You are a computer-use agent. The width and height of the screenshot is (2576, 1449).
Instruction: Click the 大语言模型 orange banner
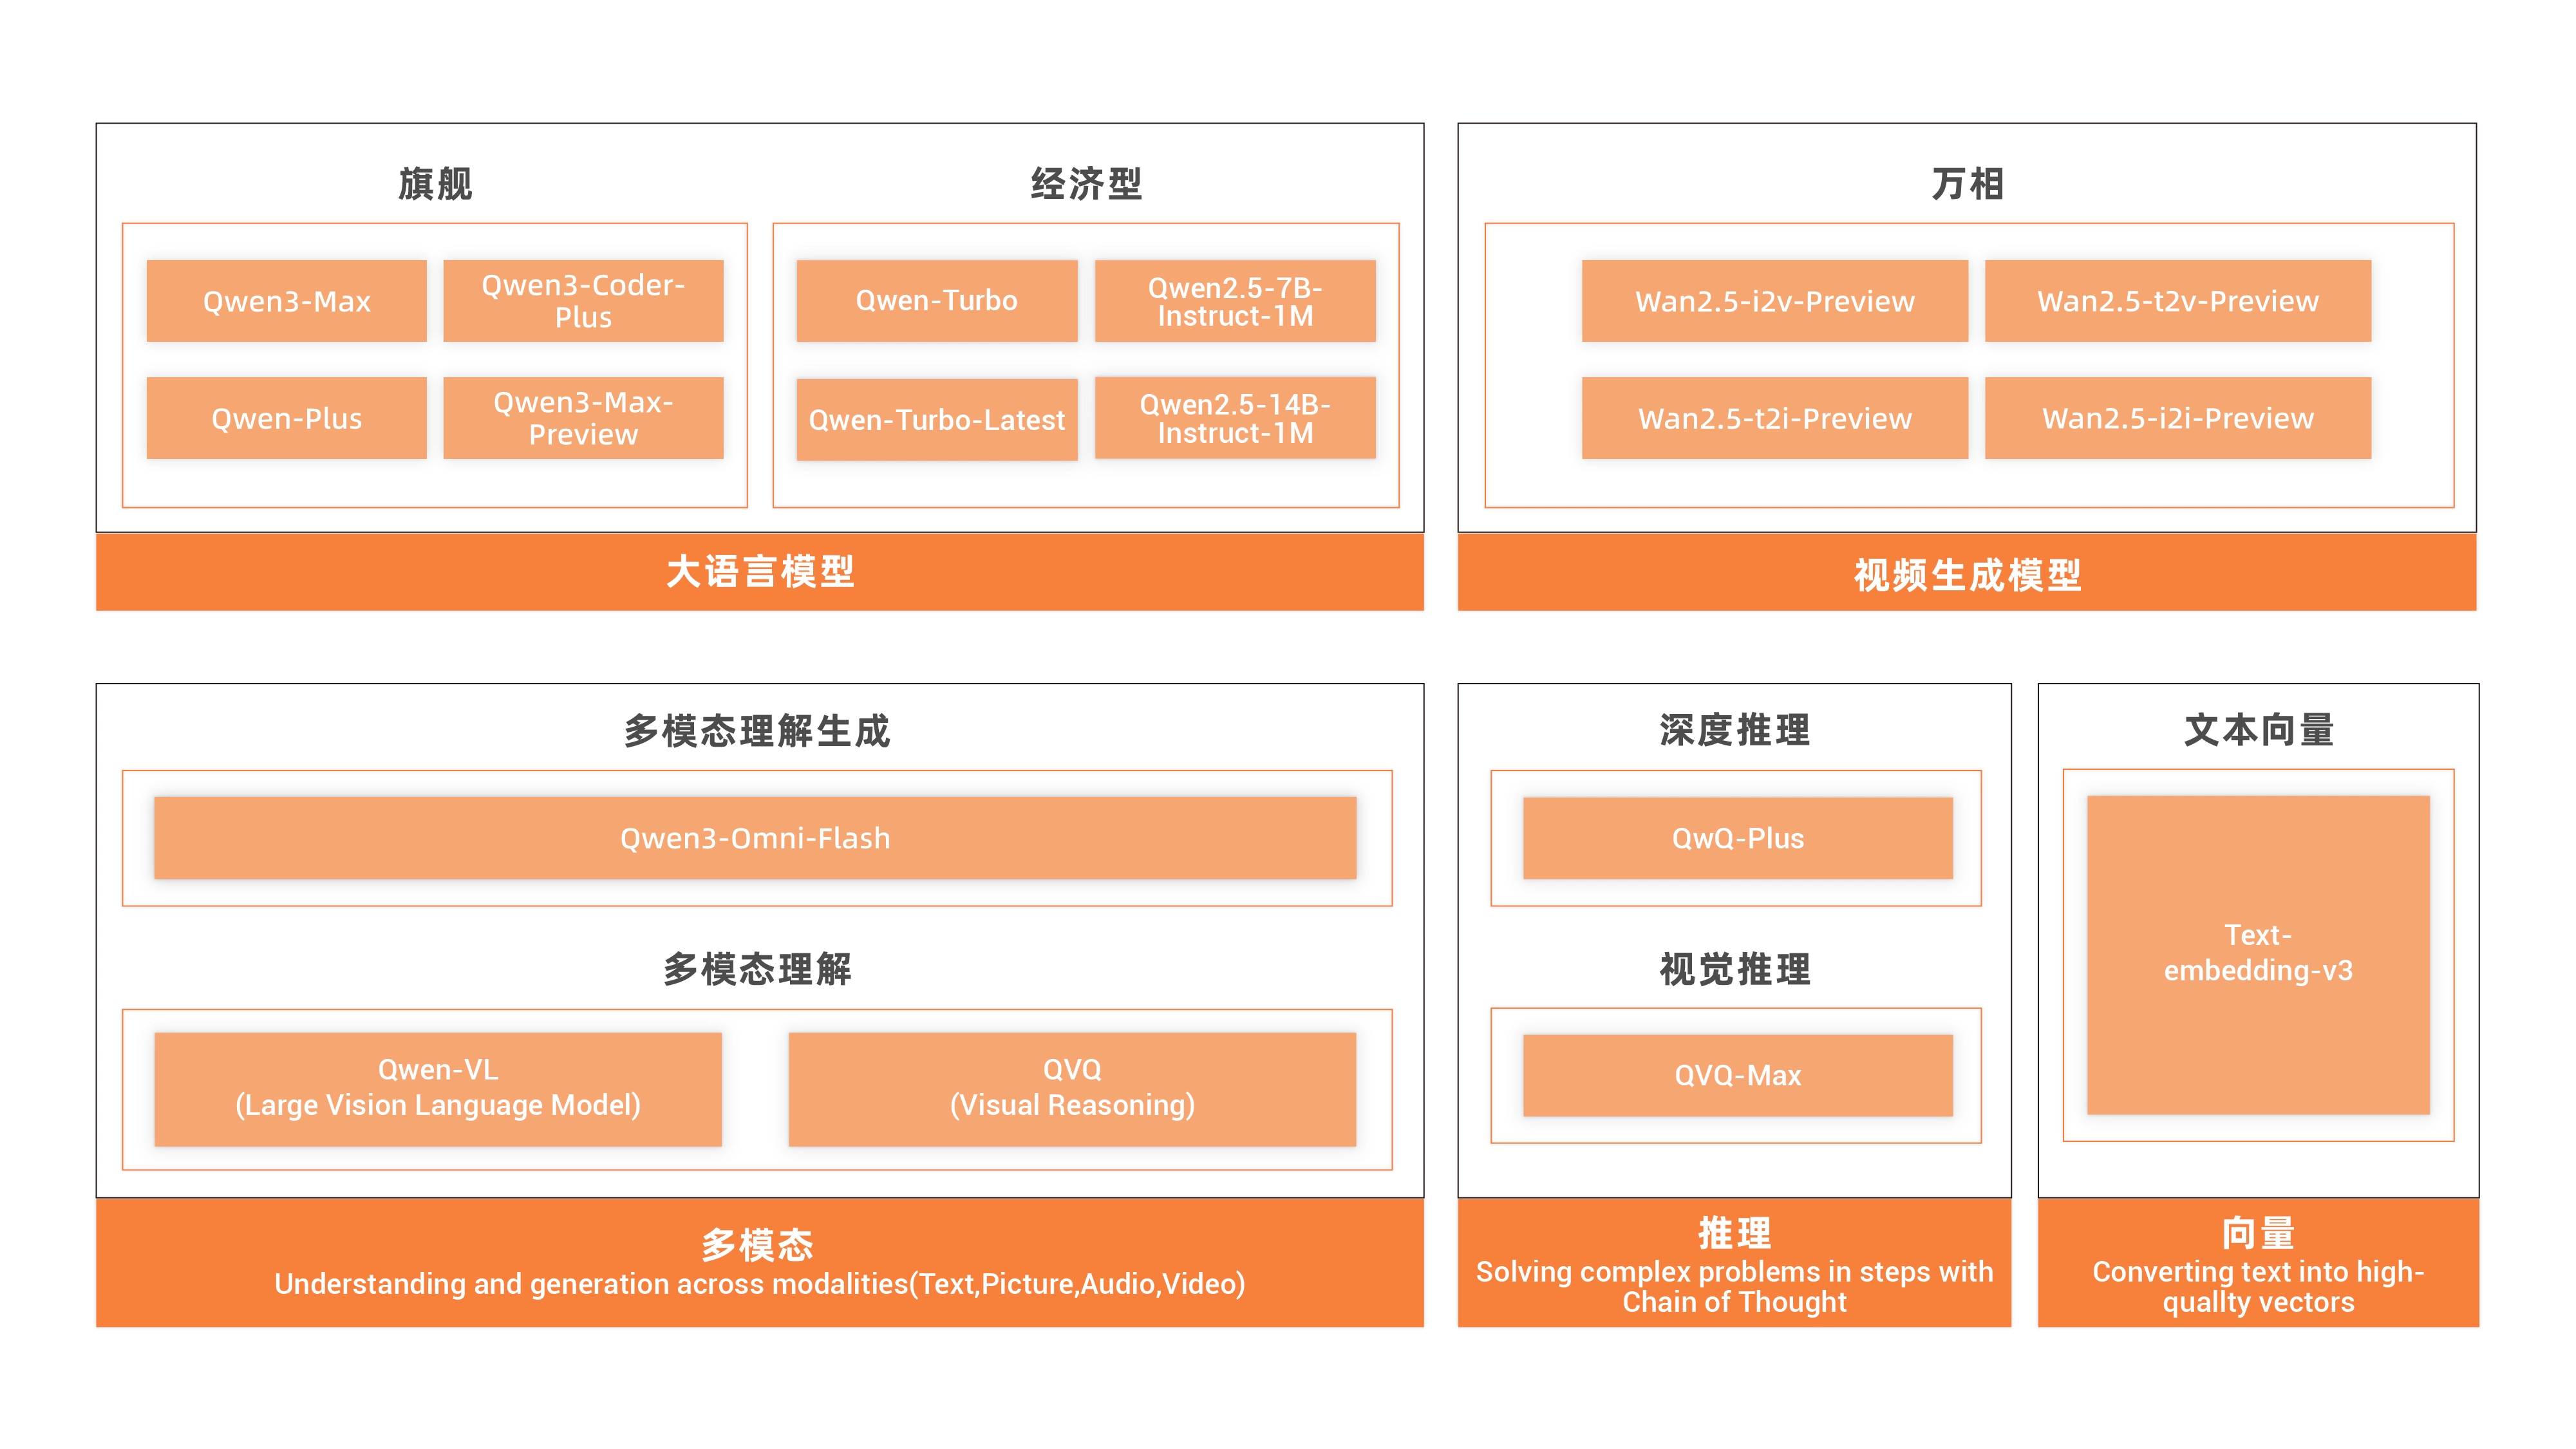click(x=759, y=572)
